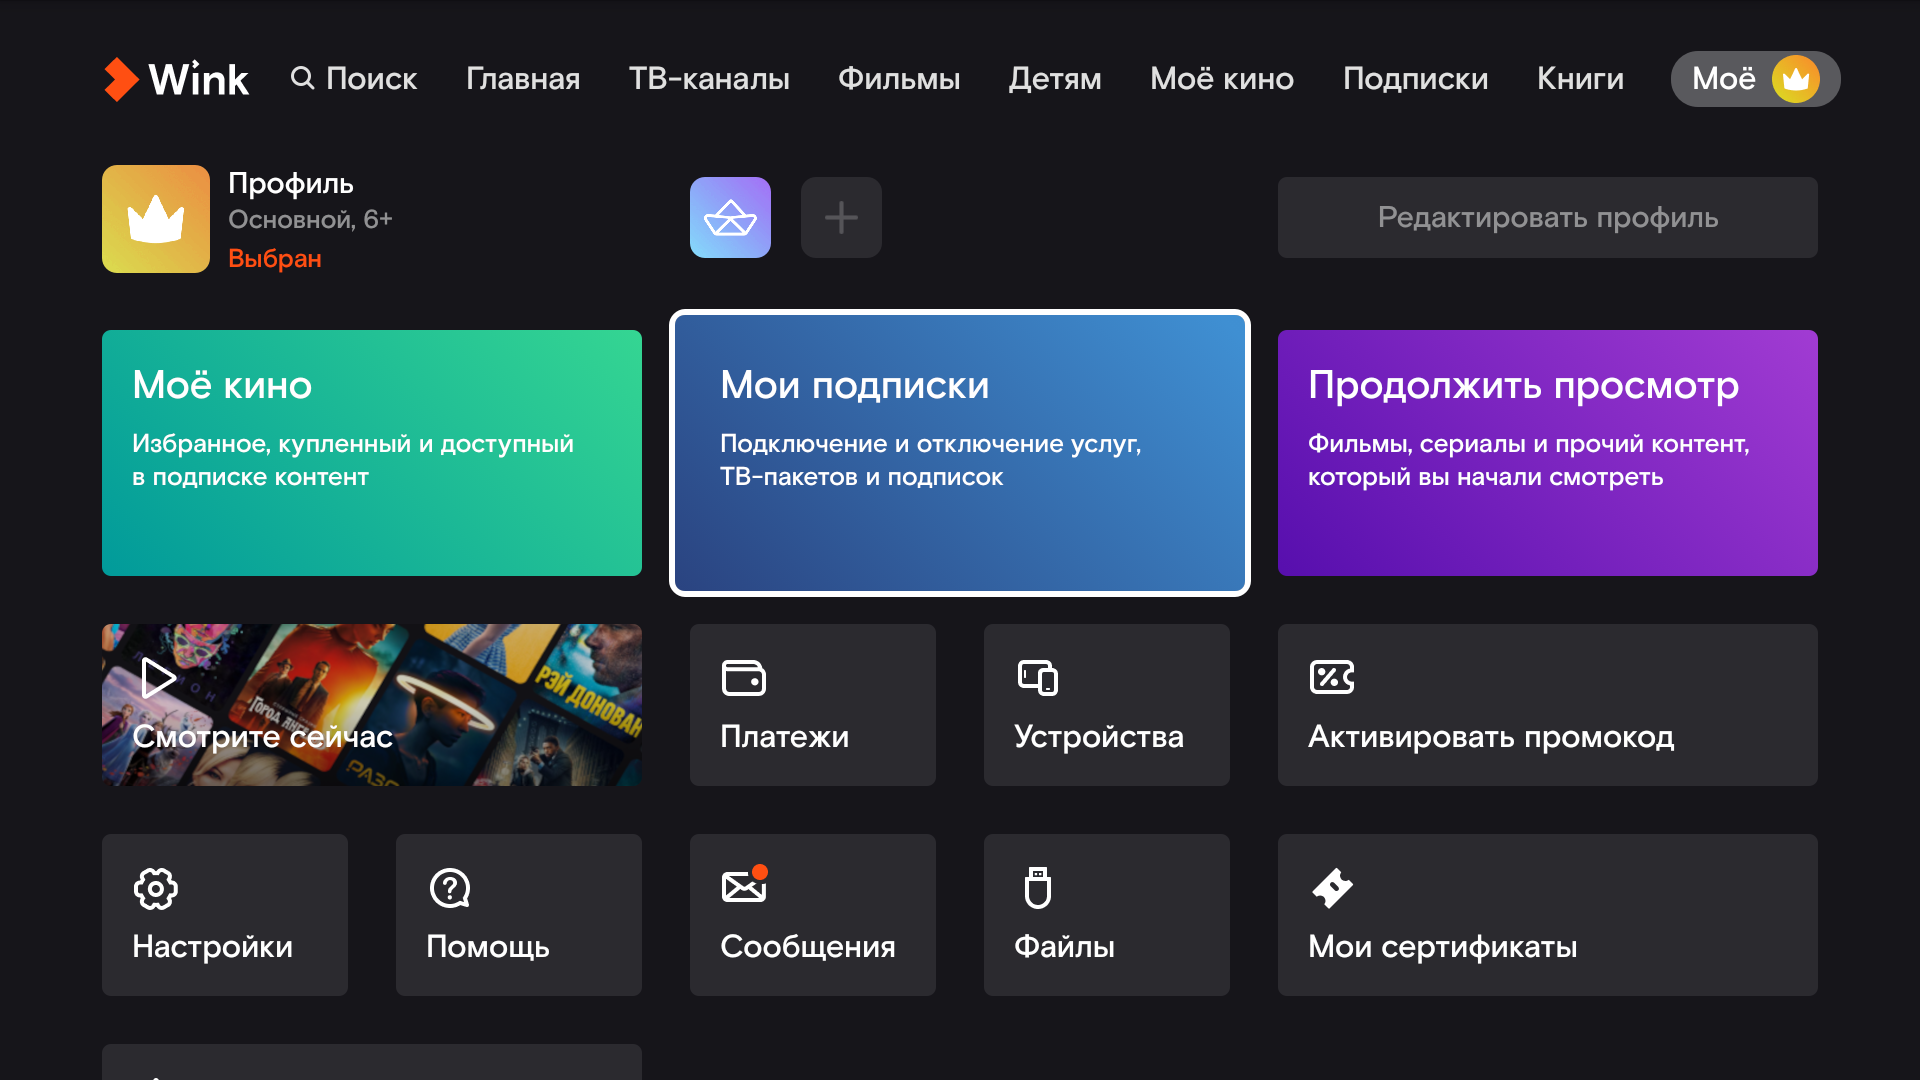The image size is (1920, 1080).
Task: Click the Файлы label
Action: click(x=1064, y=947)
